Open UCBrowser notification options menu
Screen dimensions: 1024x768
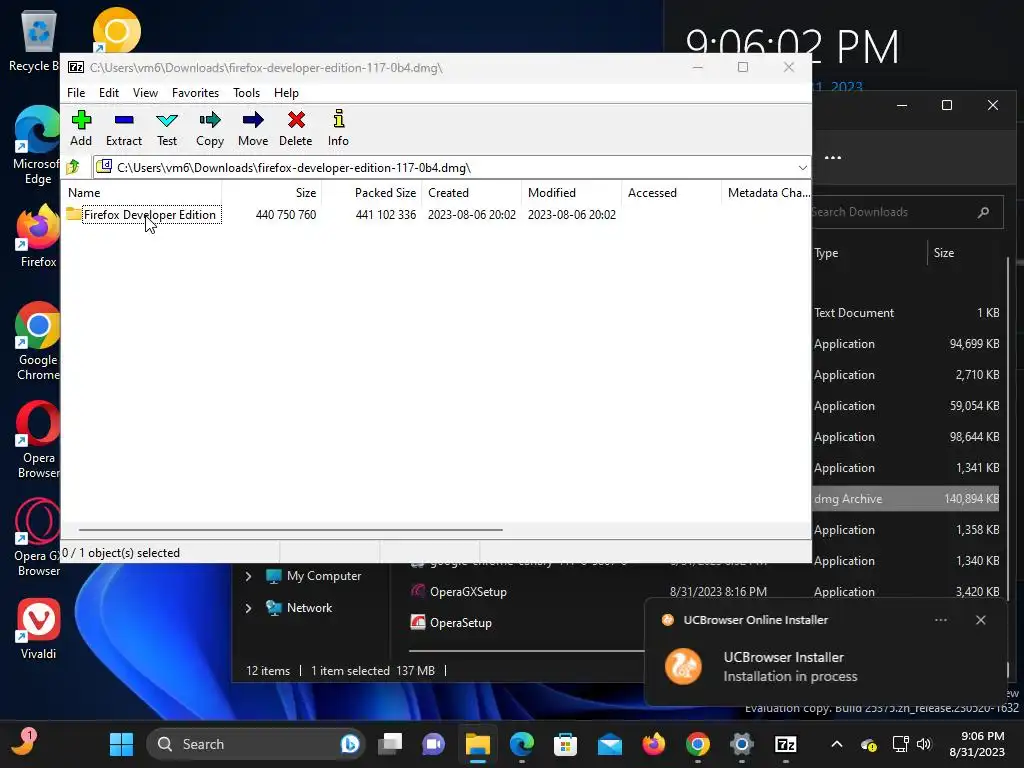click(x=940, y=620)
